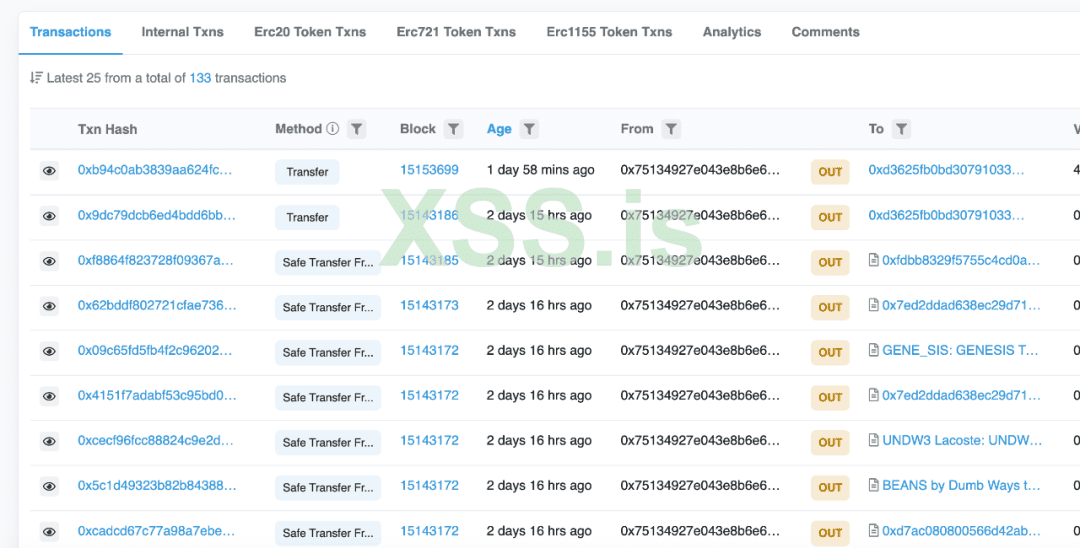This screenshot has width=1080, height=548.
Task: Open BEANS by Dumb Ways t... contract link
Action: [962, 485]
